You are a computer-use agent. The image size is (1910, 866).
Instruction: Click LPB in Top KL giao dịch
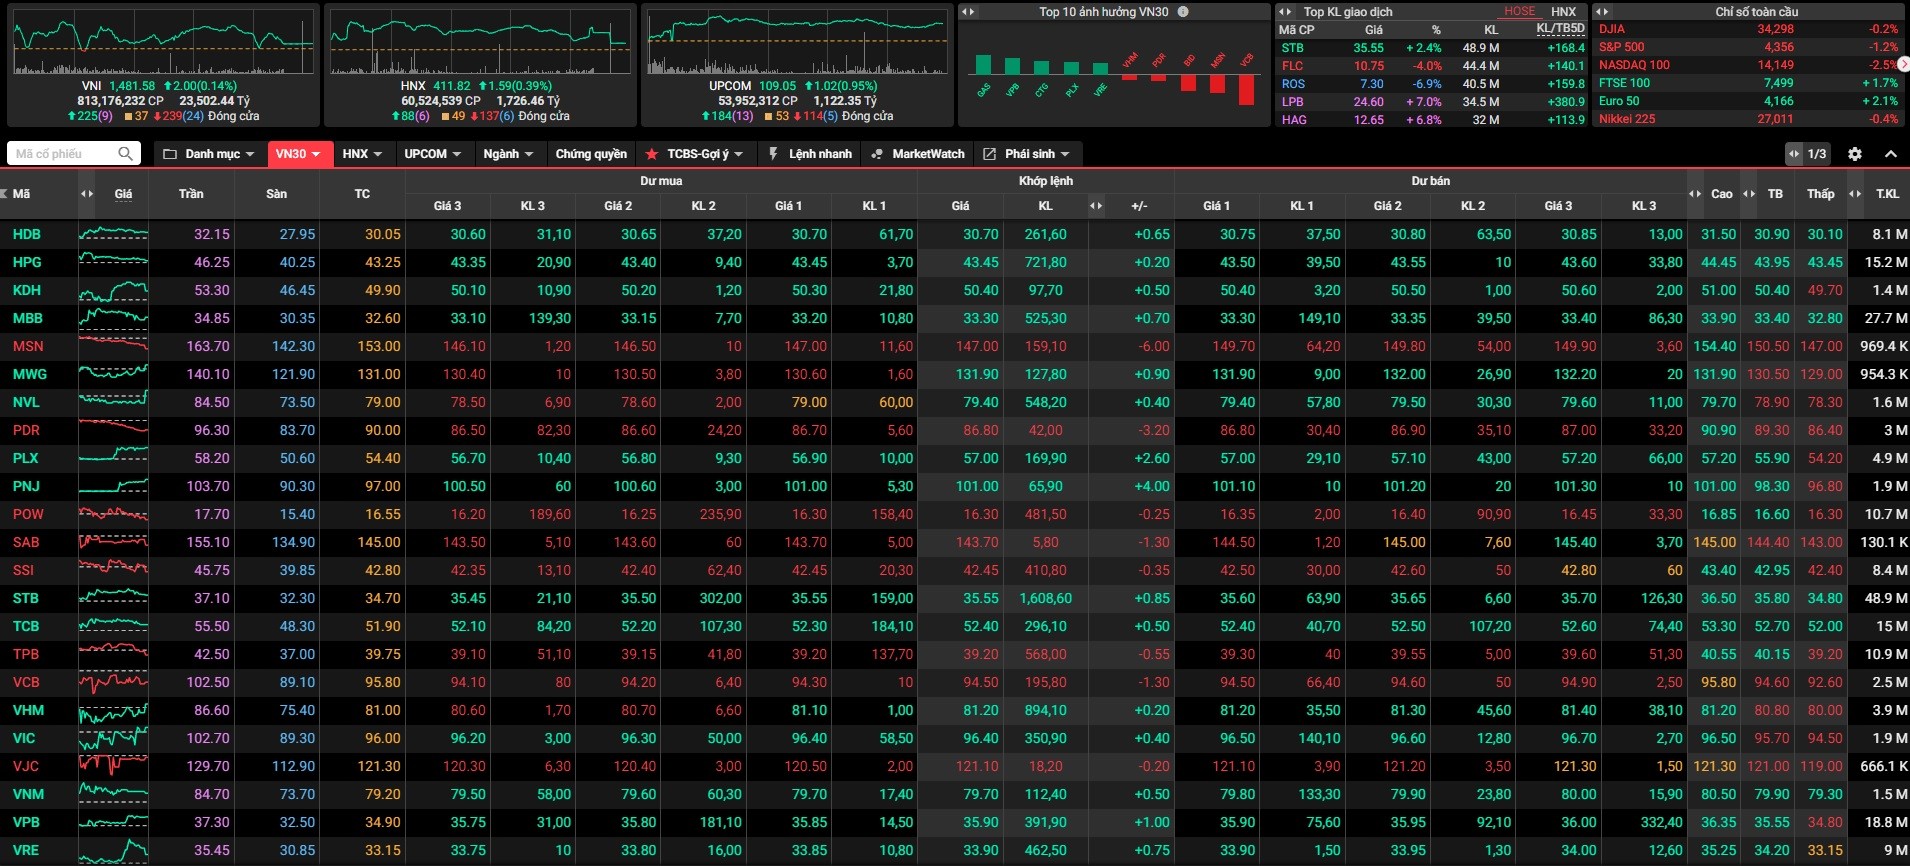pyautogui.click(x=1293, y=102)
